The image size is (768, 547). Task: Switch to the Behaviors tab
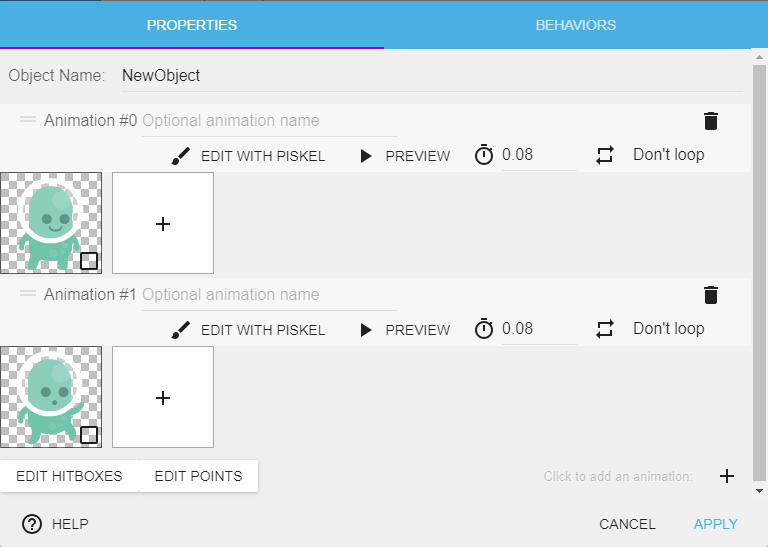575,25
